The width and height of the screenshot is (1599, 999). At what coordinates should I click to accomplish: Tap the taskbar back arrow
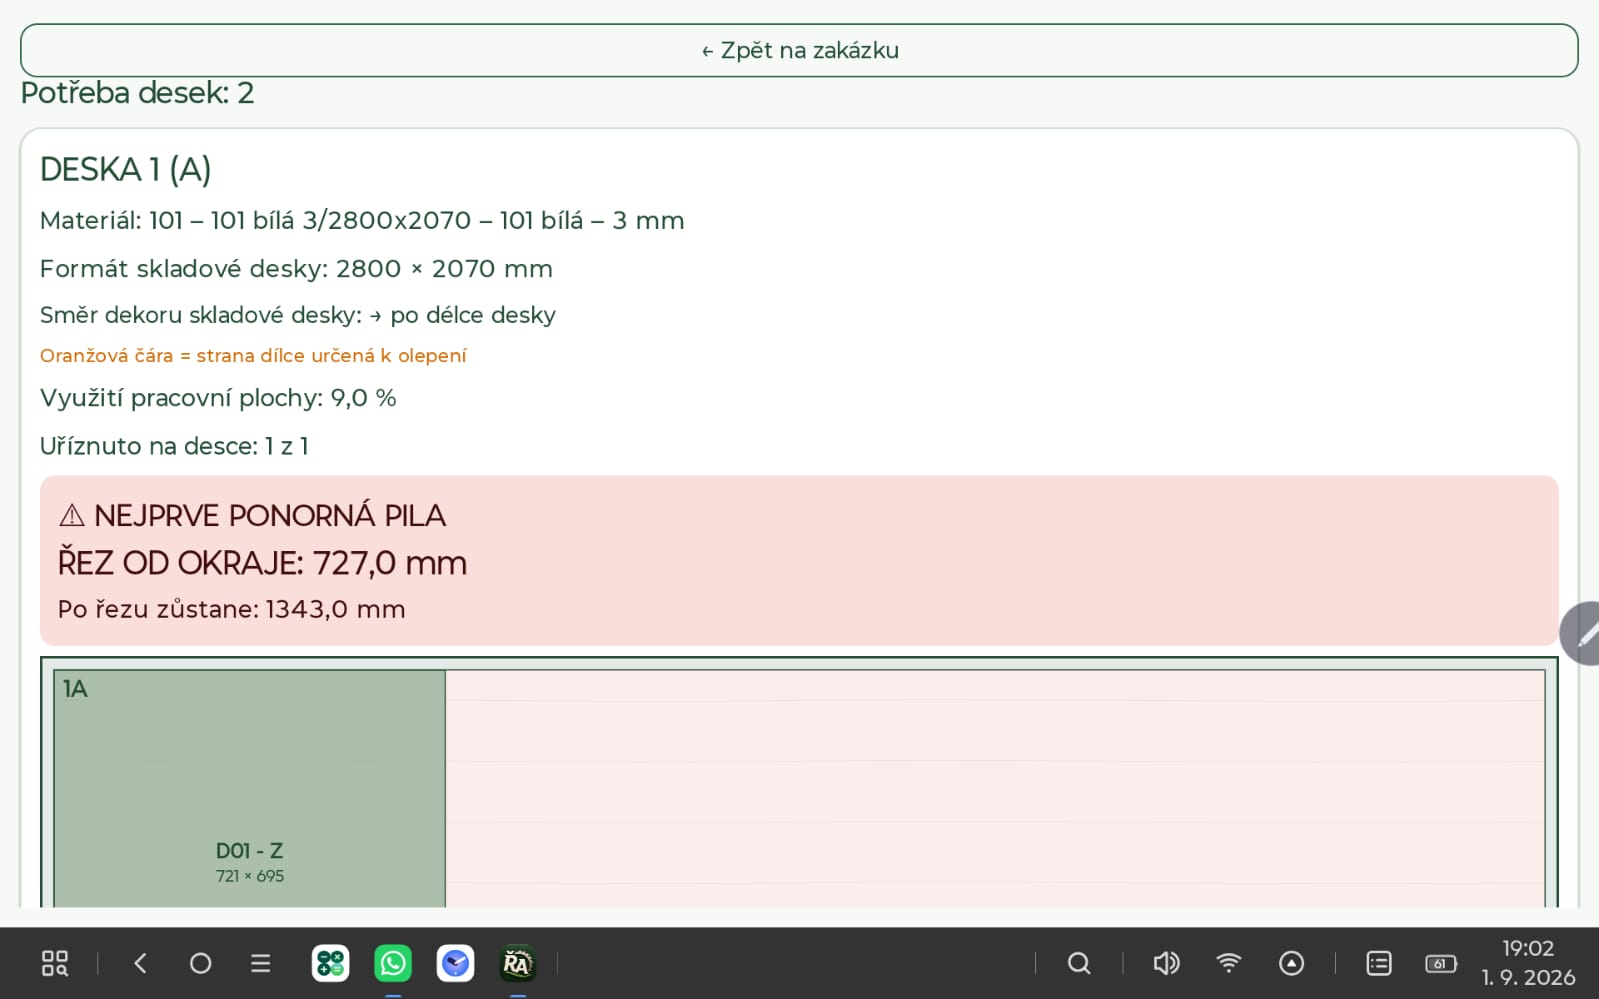(x=140, y=963)
